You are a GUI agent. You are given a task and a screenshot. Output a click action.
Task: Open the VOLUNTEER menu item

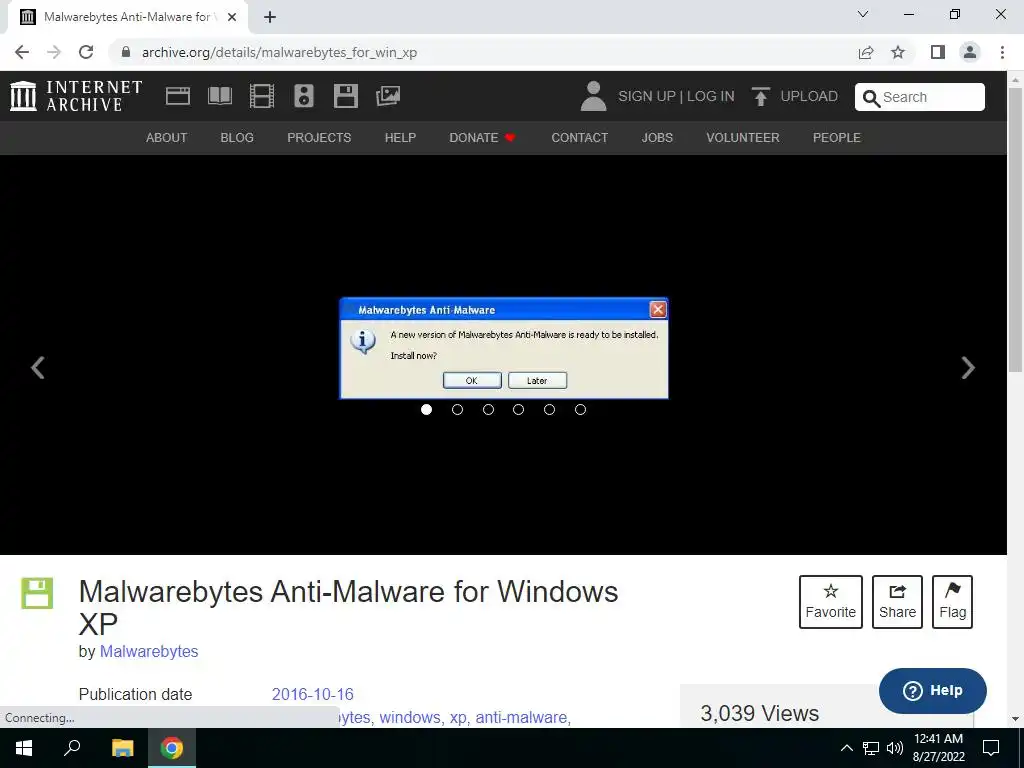pos(743,138)
